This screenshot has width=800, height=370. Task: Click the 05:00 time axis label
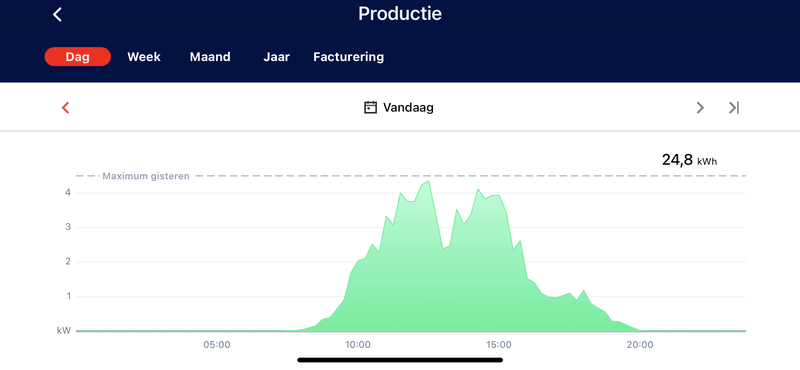[217, 345]
